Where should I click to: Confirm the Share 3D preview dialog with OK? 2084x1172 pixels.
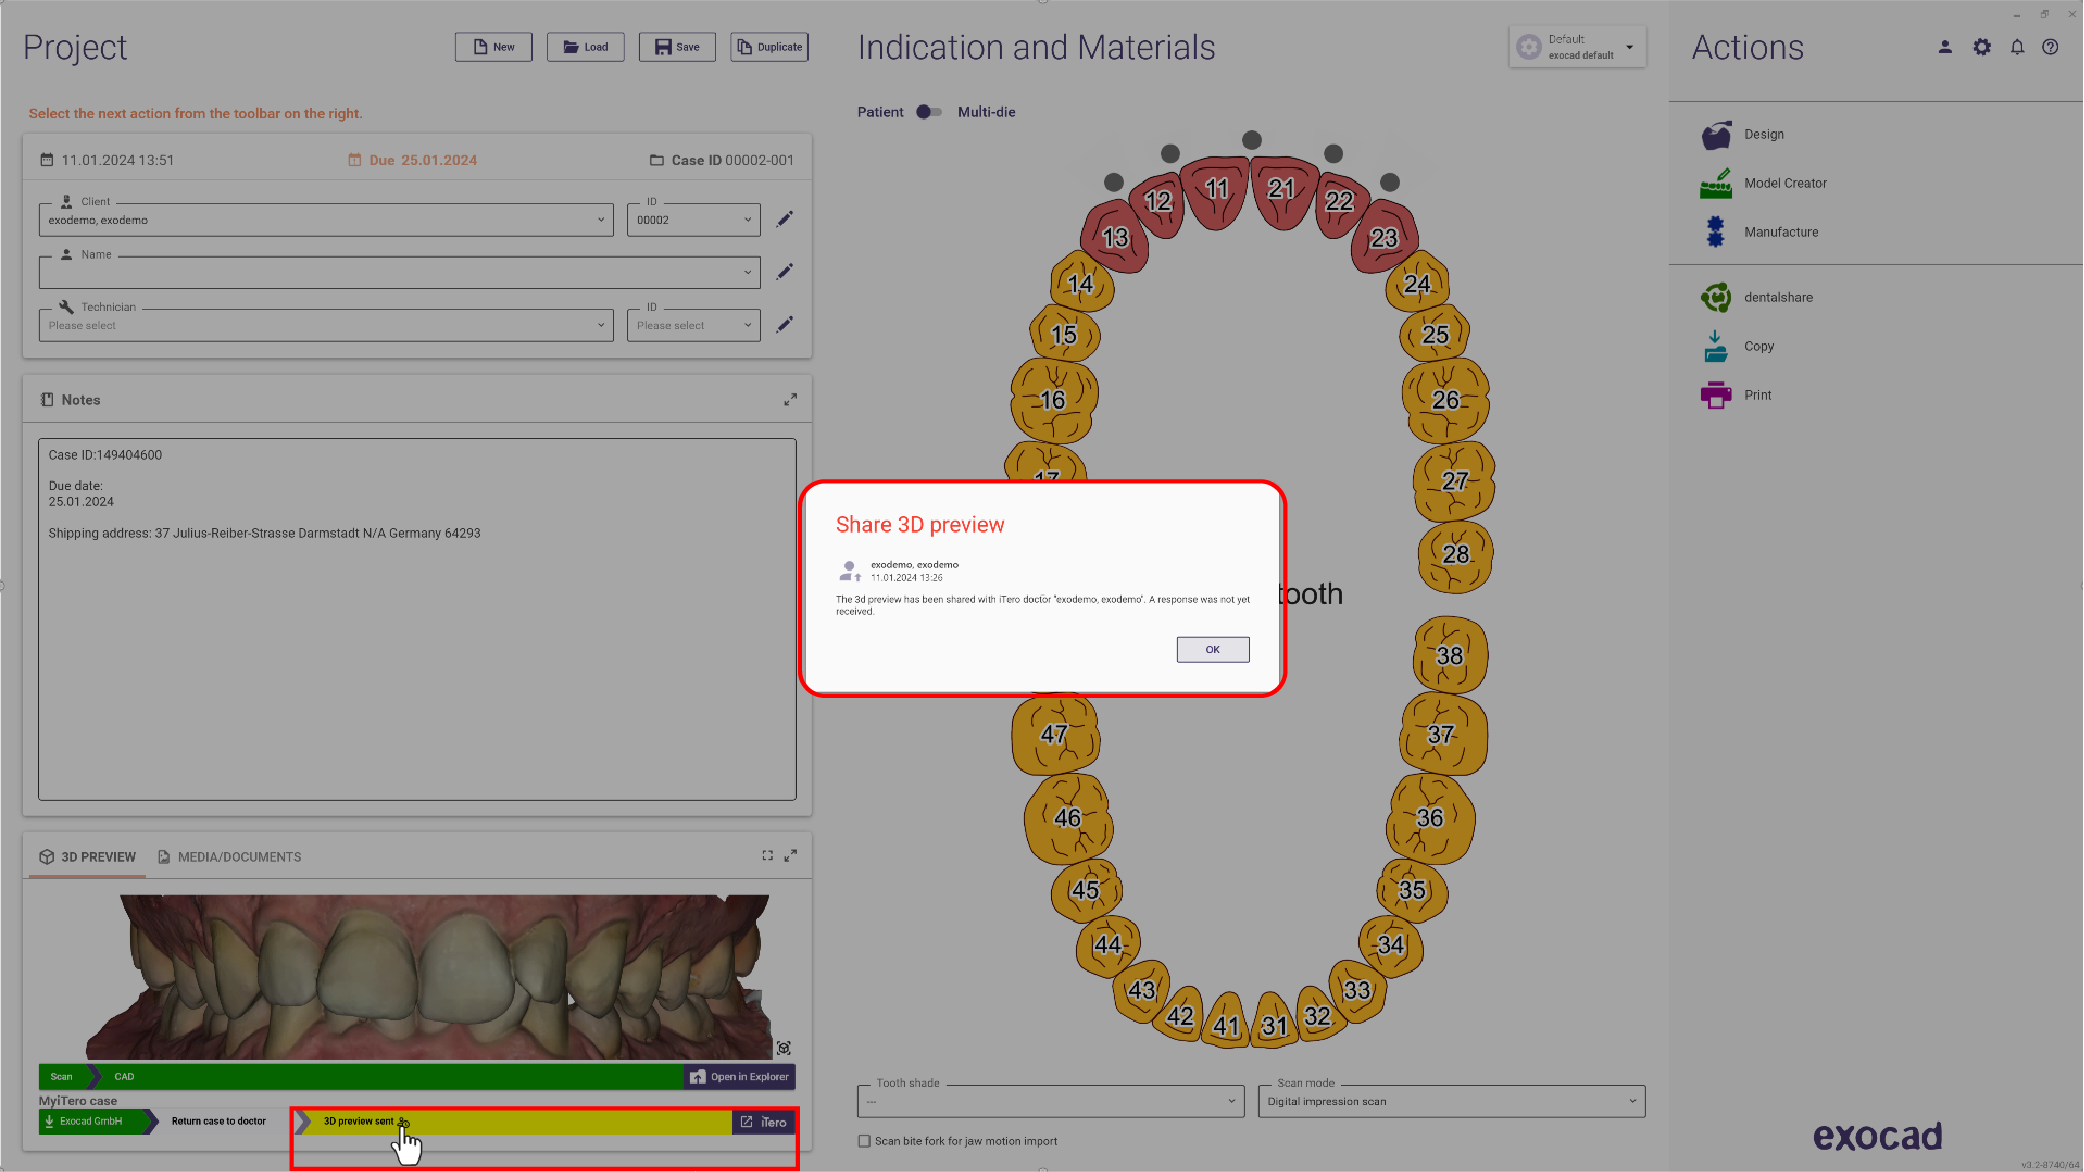[x=1212, y=650]
